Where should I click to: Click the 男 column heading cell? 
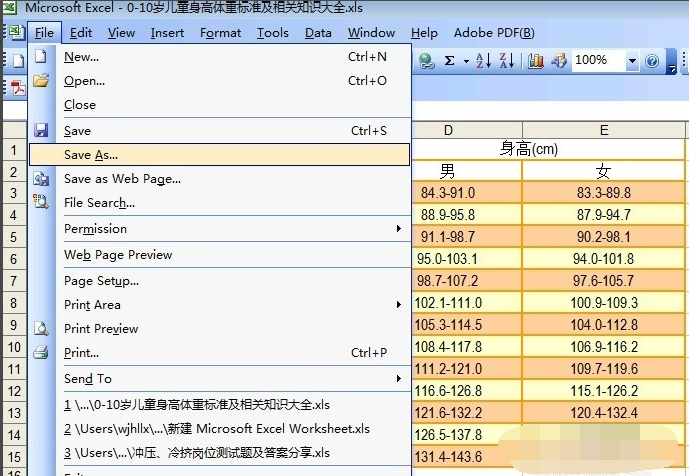(467, 171)
